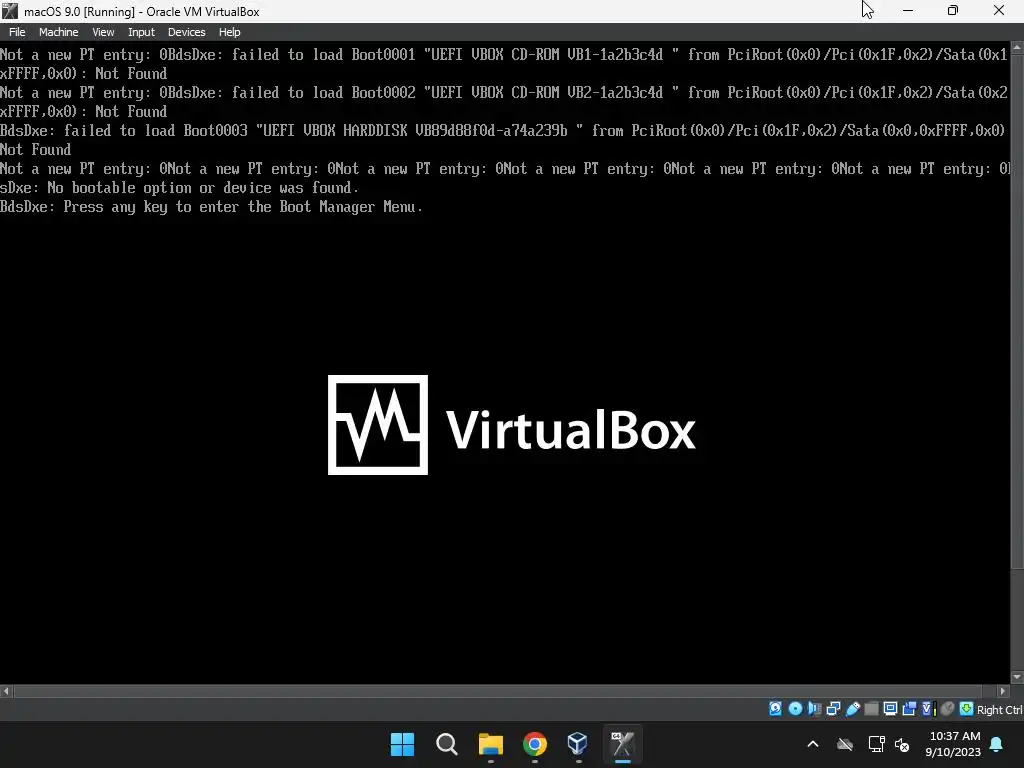Click the hard disk activity indicator icon
Image resolution: width=1024 pixels, height=768 pixels.
[x=775, y=709]
